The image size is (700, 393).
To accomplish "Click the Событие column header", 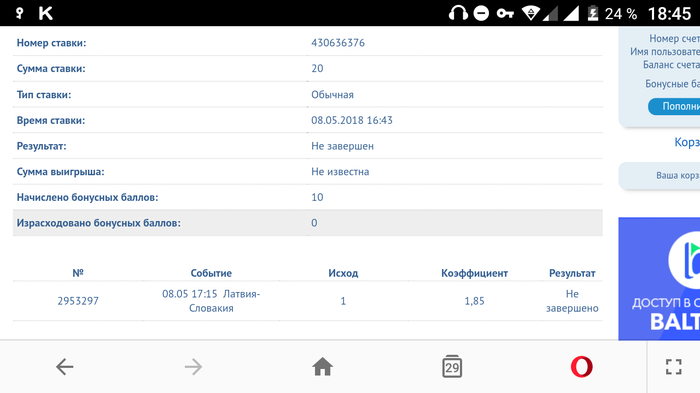I will click(211, 273).
